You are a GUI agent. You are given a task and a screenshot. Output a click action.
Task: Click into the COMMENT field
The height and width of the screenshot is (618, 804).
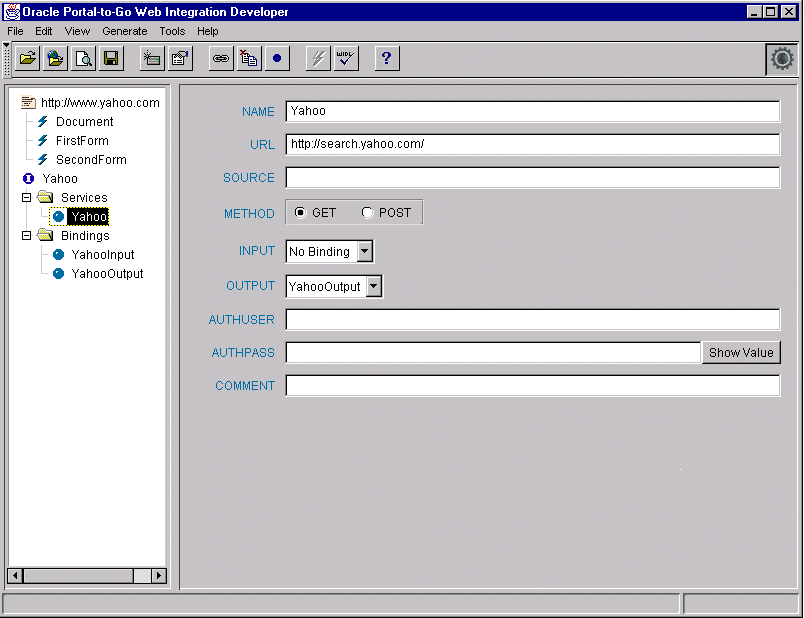(x=533, y=386)
